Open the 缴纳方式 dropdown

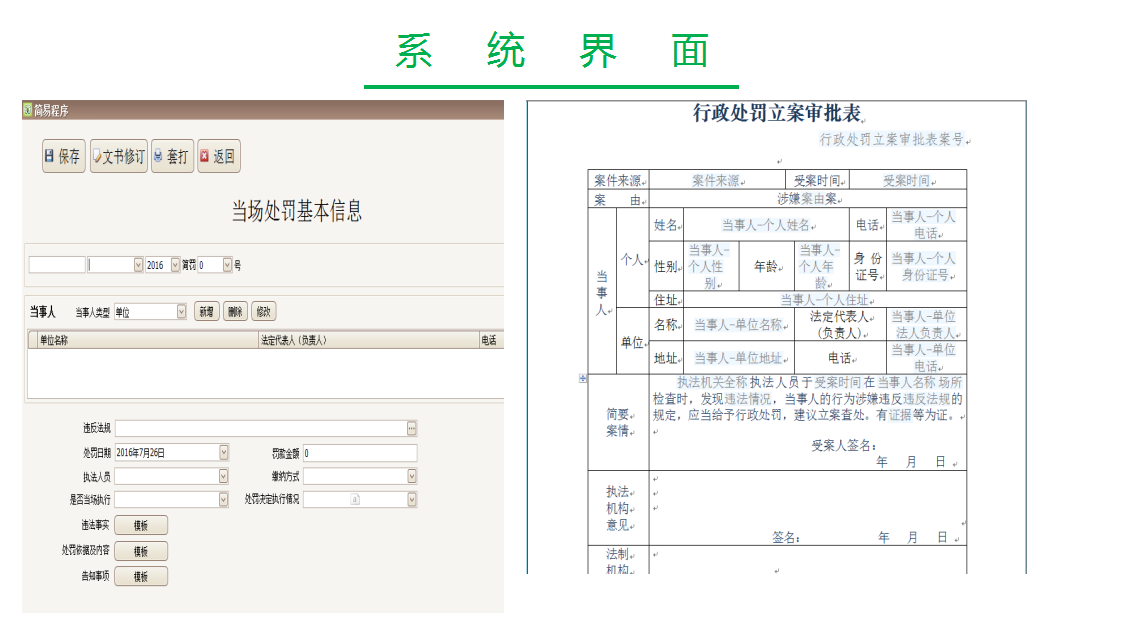[x=411, y=476]
